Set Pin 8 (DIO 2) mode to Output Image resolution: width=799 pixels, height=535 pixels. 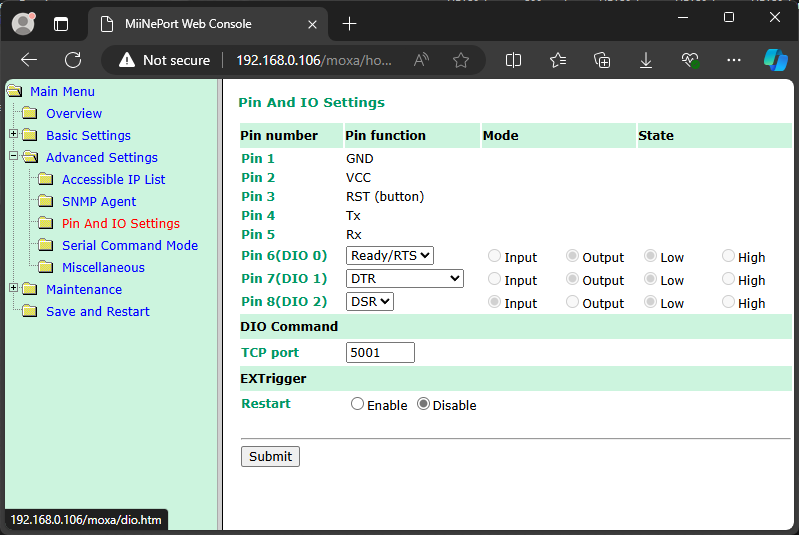[x=573, y=302]
